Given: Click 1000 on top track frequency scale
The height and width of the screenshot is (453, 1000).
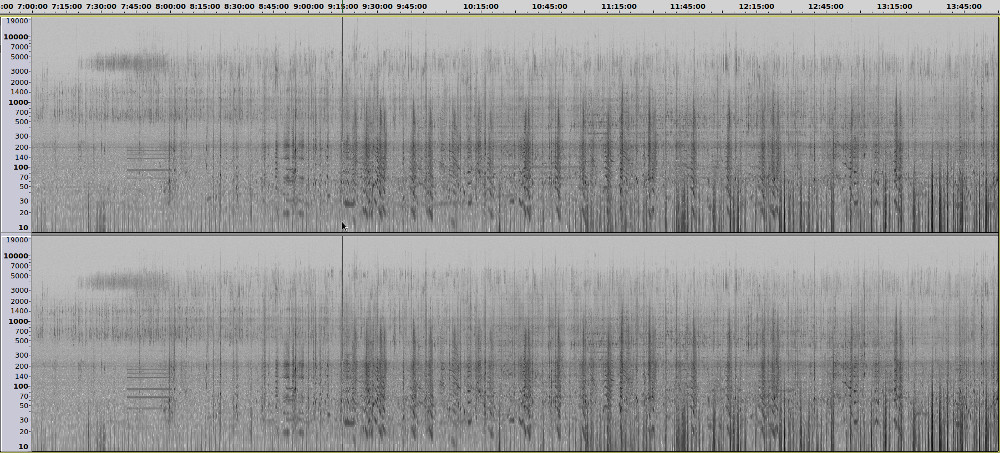Looking at the screenshot, I should tap(20, 102).
